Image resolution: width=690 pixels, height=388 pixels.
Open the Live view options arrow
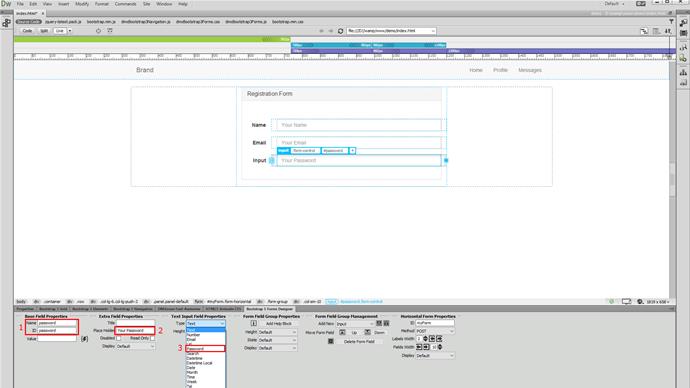click(x=70, y=31)
